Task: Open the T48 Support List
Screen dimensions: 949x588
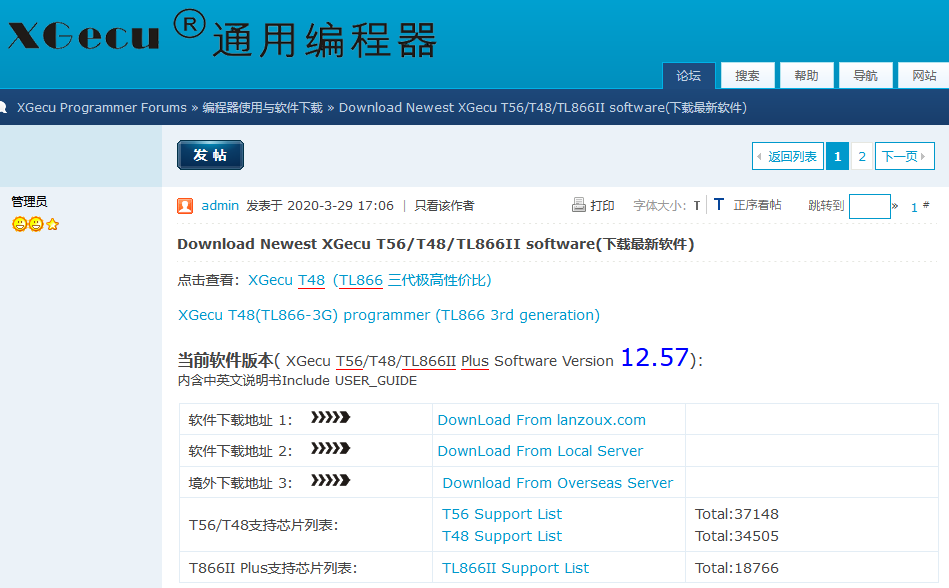Action: coord(502,536)
